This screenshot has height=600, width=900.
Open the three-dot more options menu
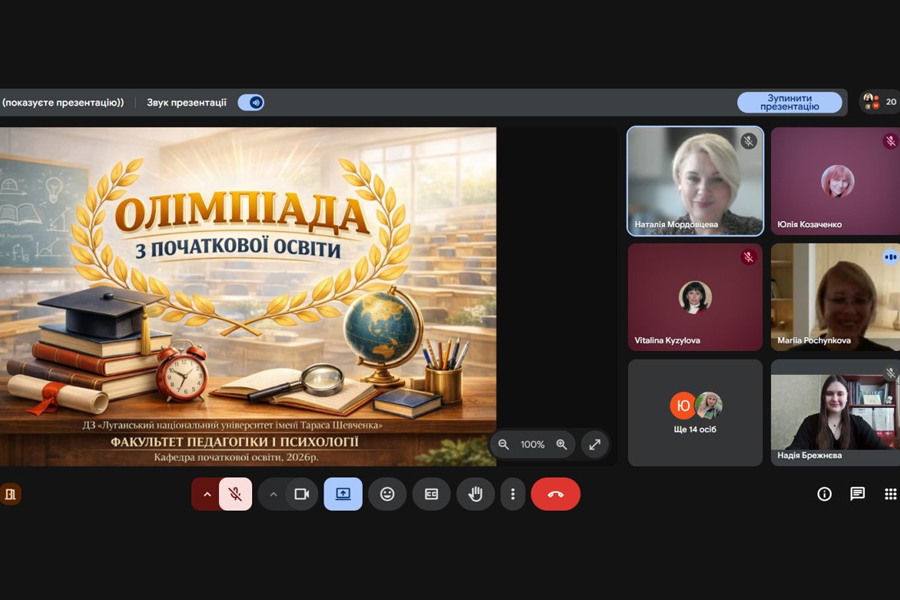coord(513,494)
